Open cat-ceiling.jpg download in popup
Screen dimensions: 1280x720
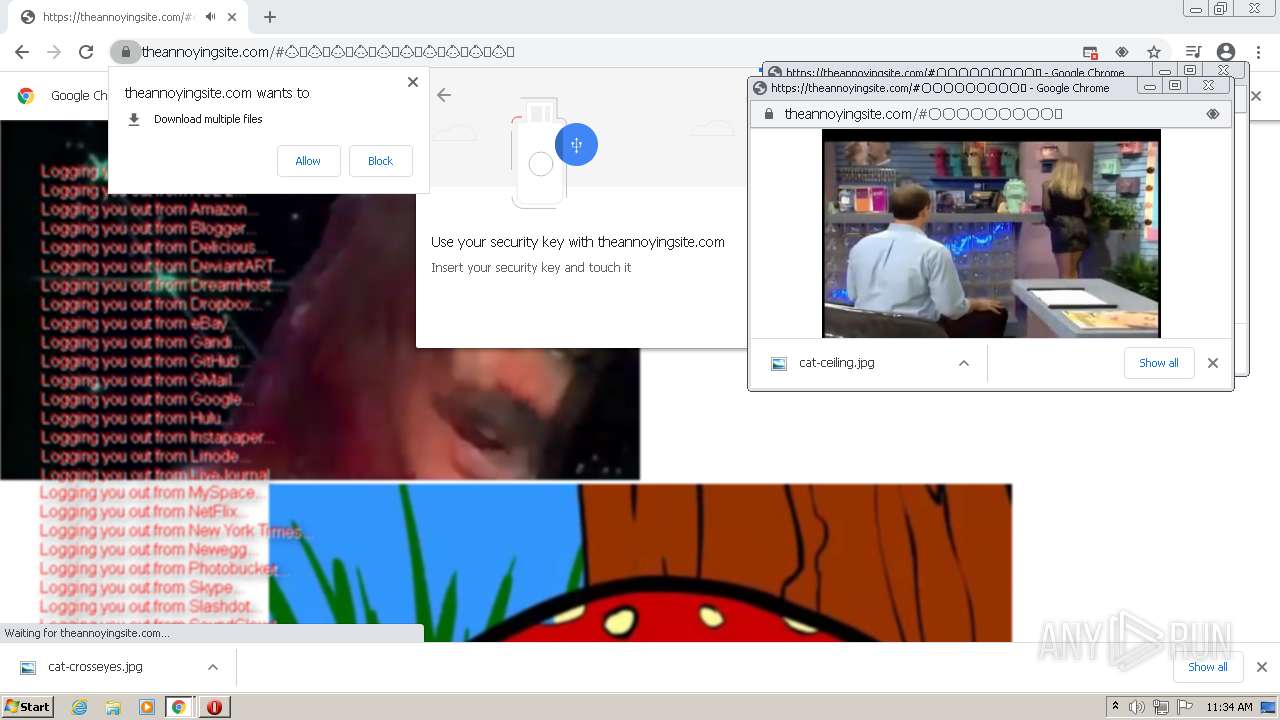pyautogui.click(x=836, y=363)
